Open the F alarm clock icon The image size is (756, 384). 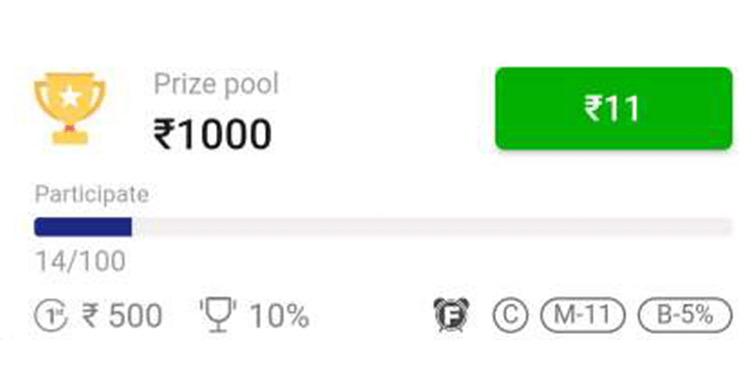pos(451,315)
